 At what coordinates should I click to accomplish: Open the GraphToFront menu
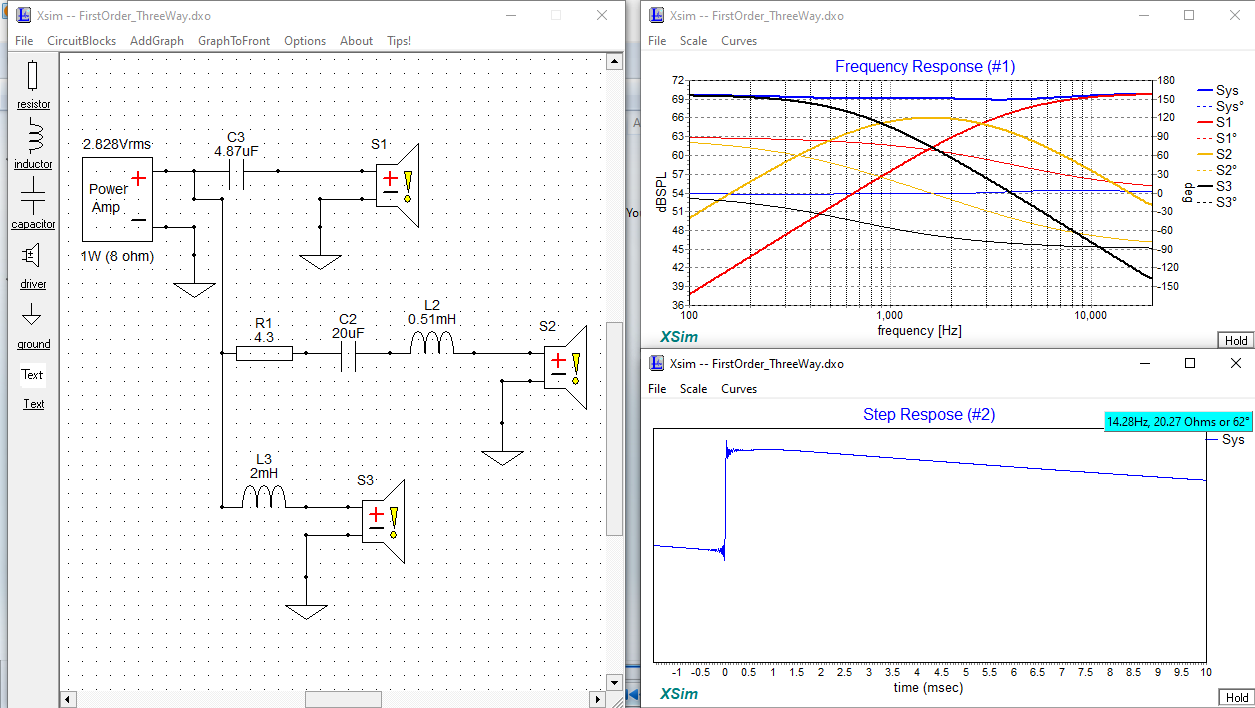[234, 41]
